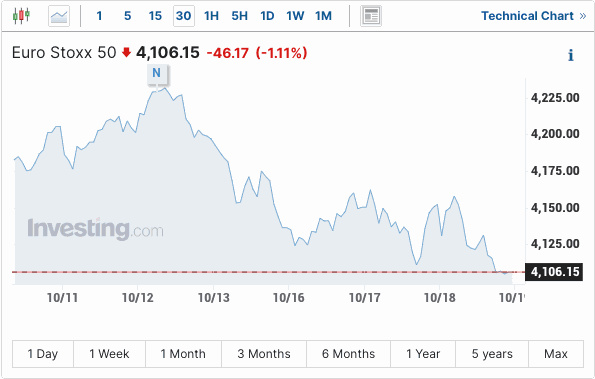Click the 10/12 date label
Image resolution: width=595 pixels, height=379 pixels.
pos(137,298)
